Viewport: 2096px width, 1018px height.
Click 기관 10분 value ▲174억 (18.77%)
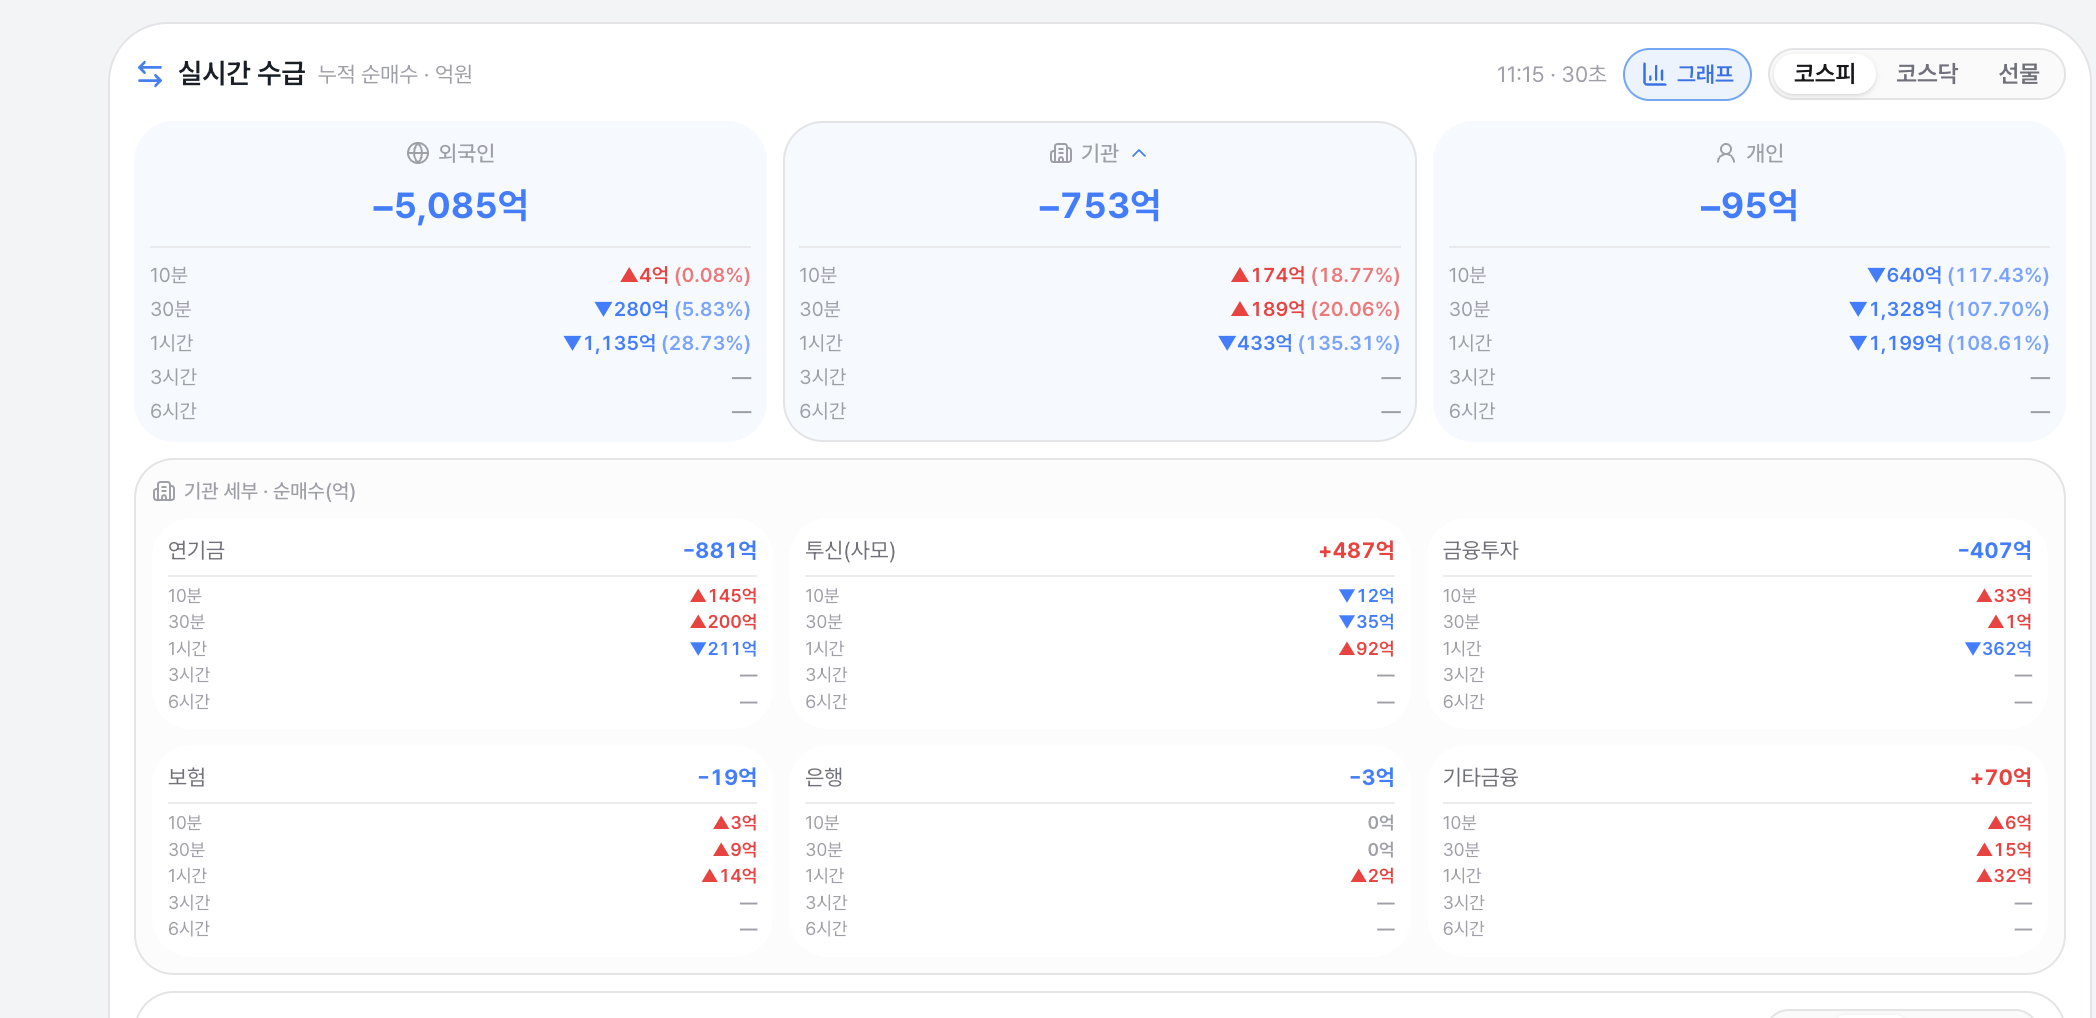click(x=1315, y=275)
